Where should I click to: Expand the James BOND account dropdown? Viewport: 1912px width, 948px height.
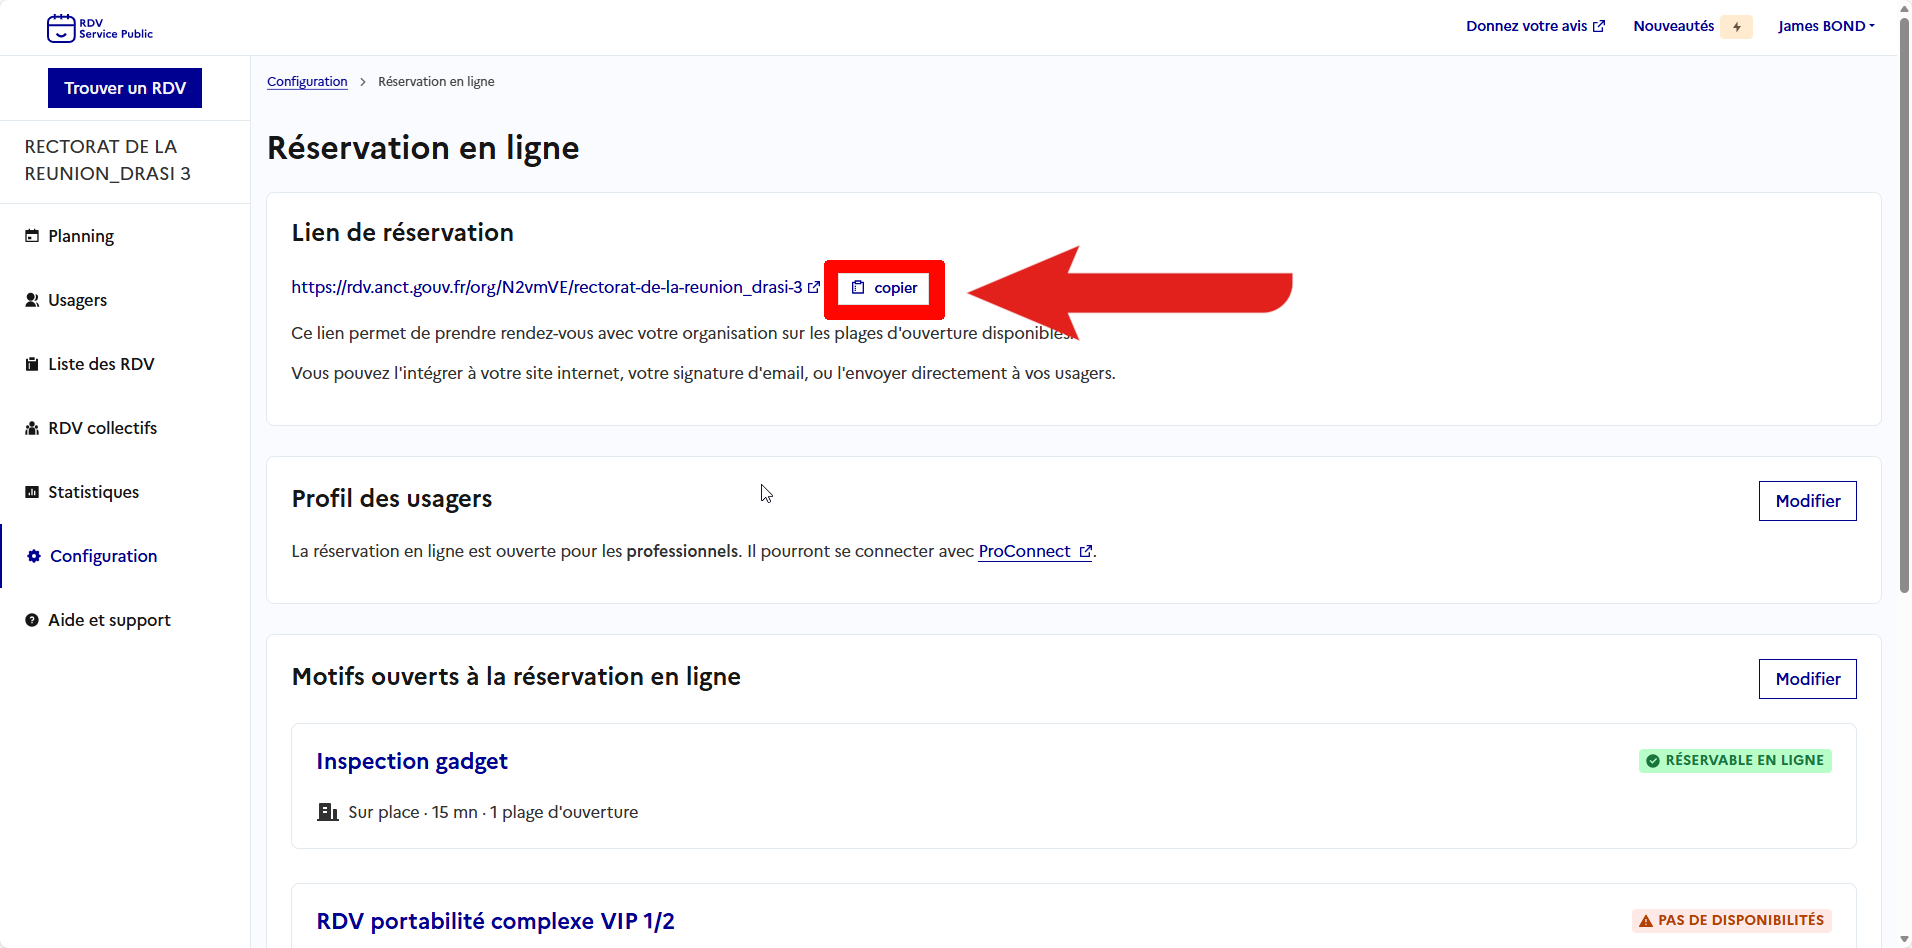coord(1826,26)
